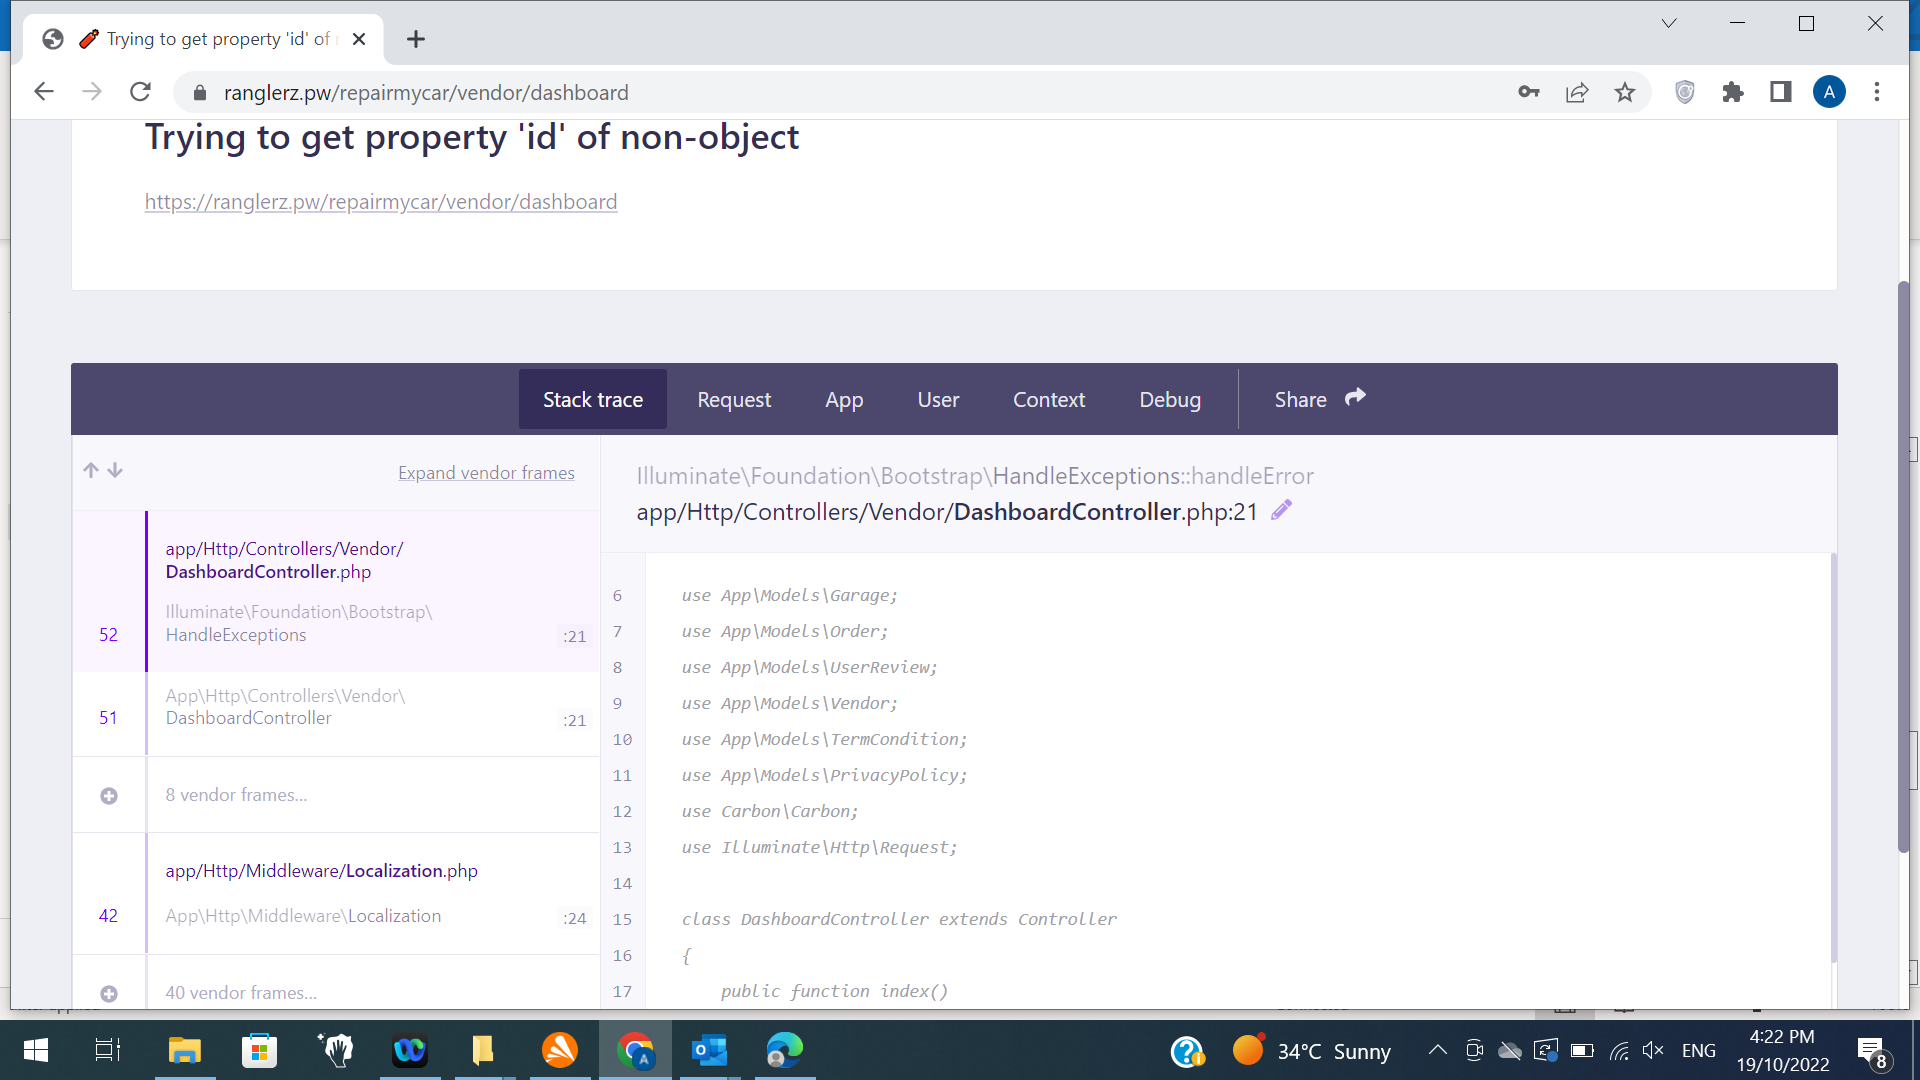Open the Debug tab

[1170, 400]
